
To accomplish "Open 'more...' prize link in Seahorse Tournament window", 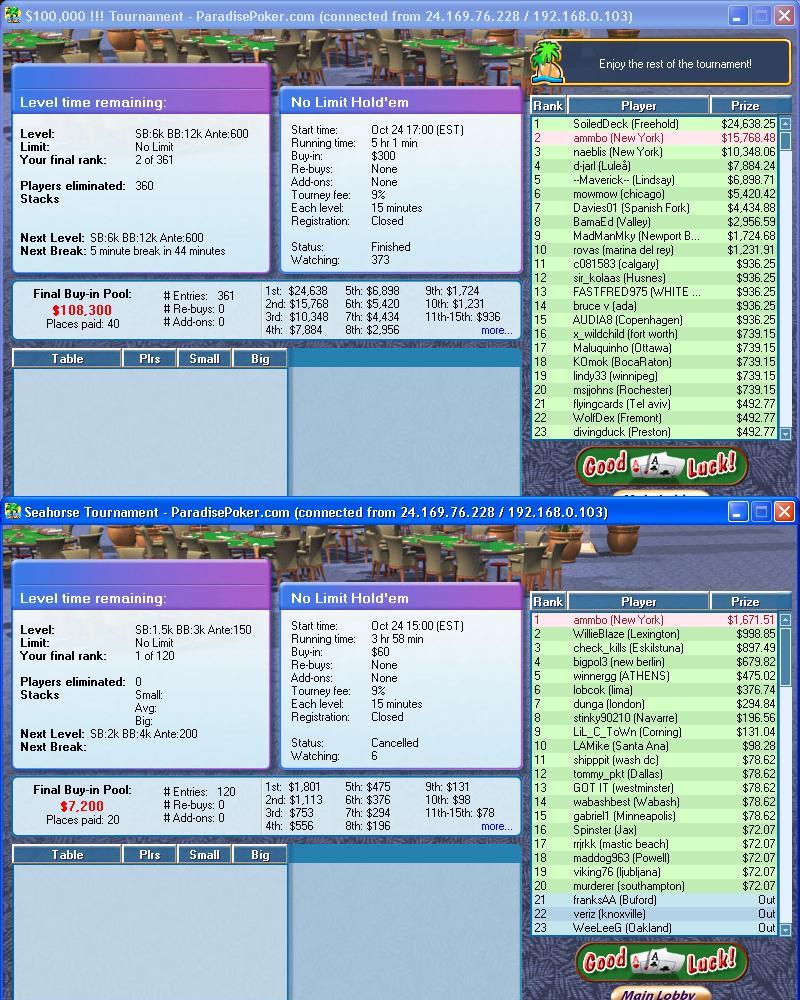I will [496, 827].
